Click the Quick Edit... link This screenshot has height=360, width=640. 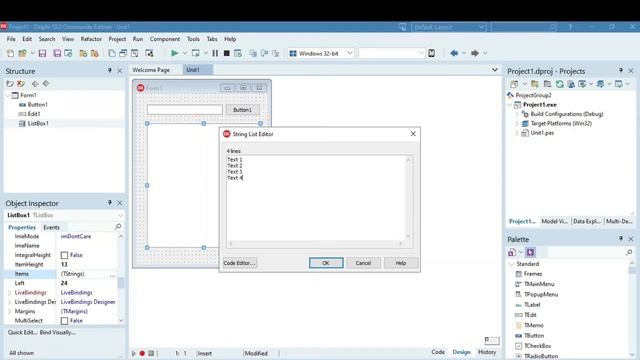click(x=22, y=332)
